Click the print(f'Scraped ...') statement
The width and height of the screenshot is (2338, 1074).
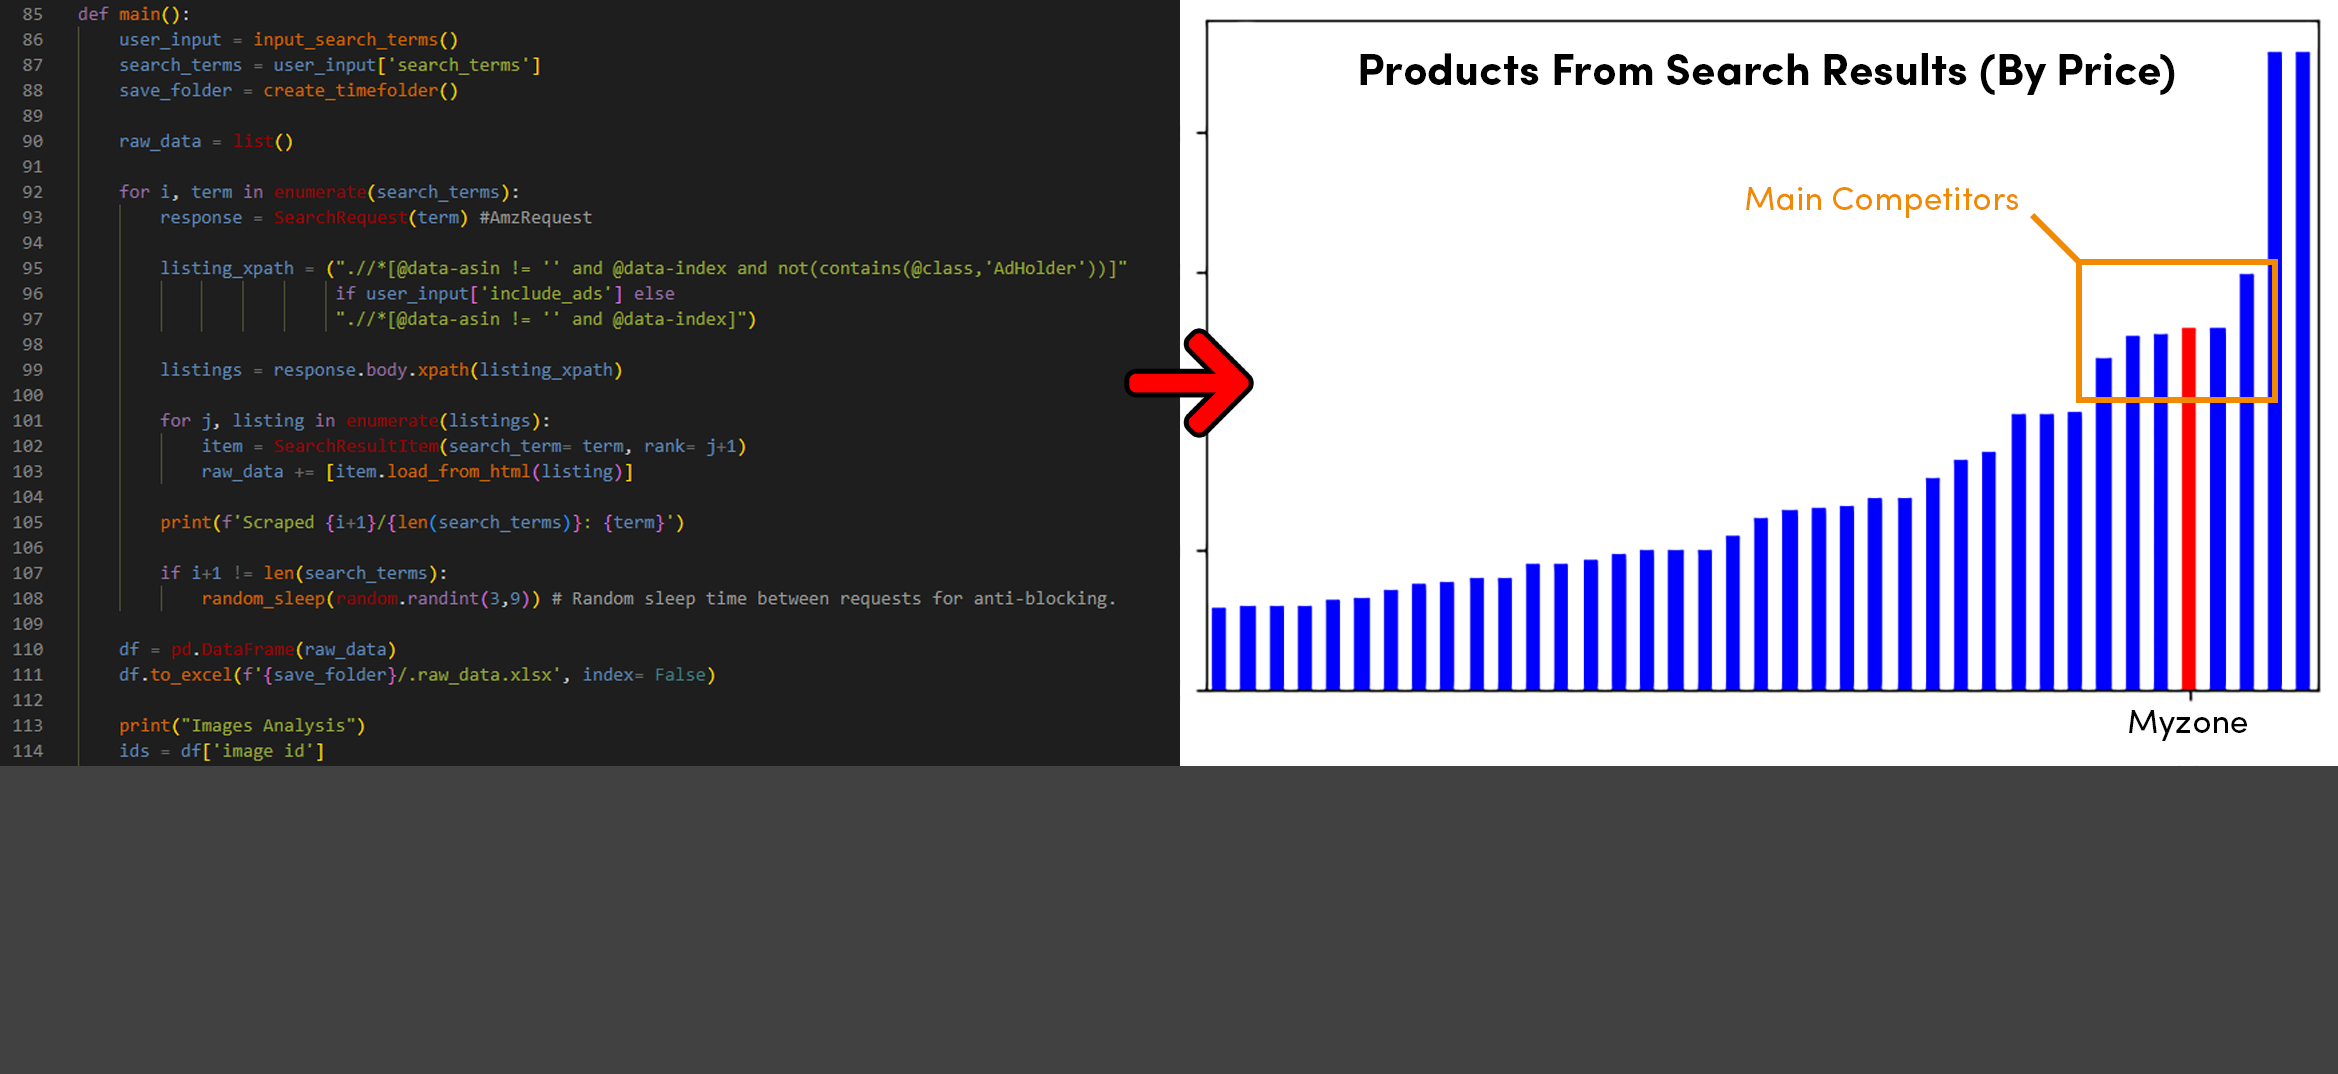point(422,522)
